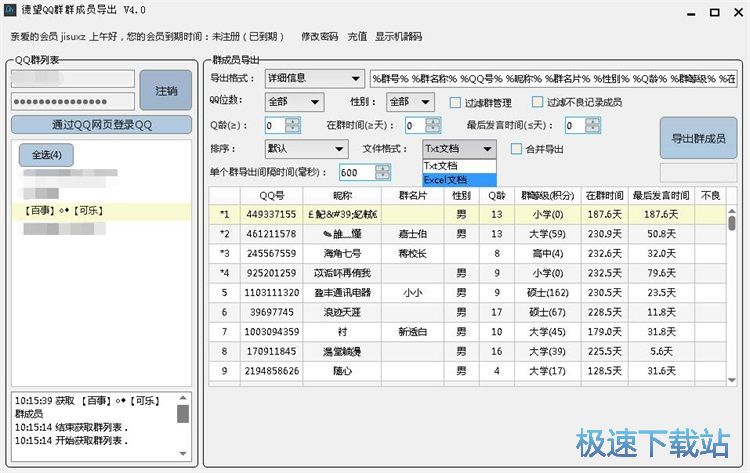
Task: Open 导出格式 详细信息 dropdown
Action: pyautogui.click(x=314, y=78)
